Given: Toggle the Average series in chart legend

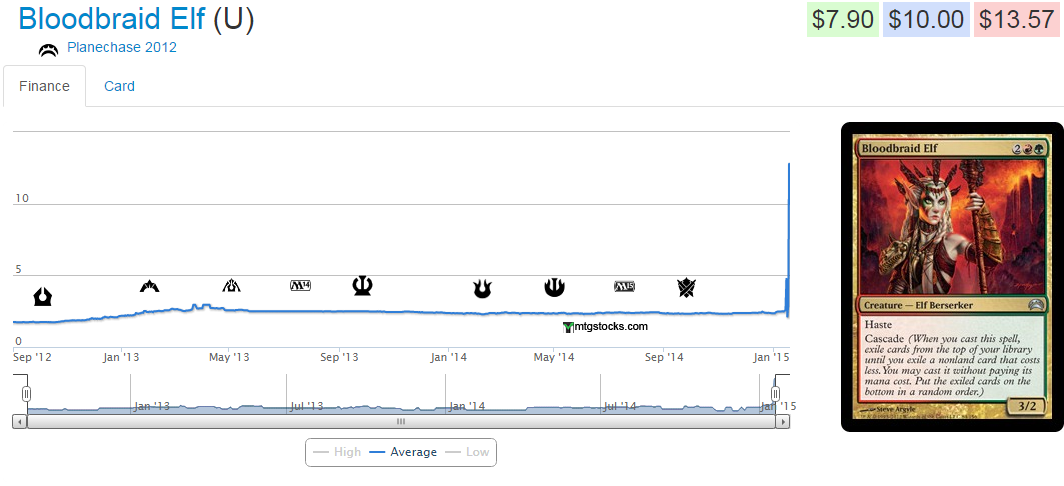Looking at the screenshot, I should pos(403,452).
